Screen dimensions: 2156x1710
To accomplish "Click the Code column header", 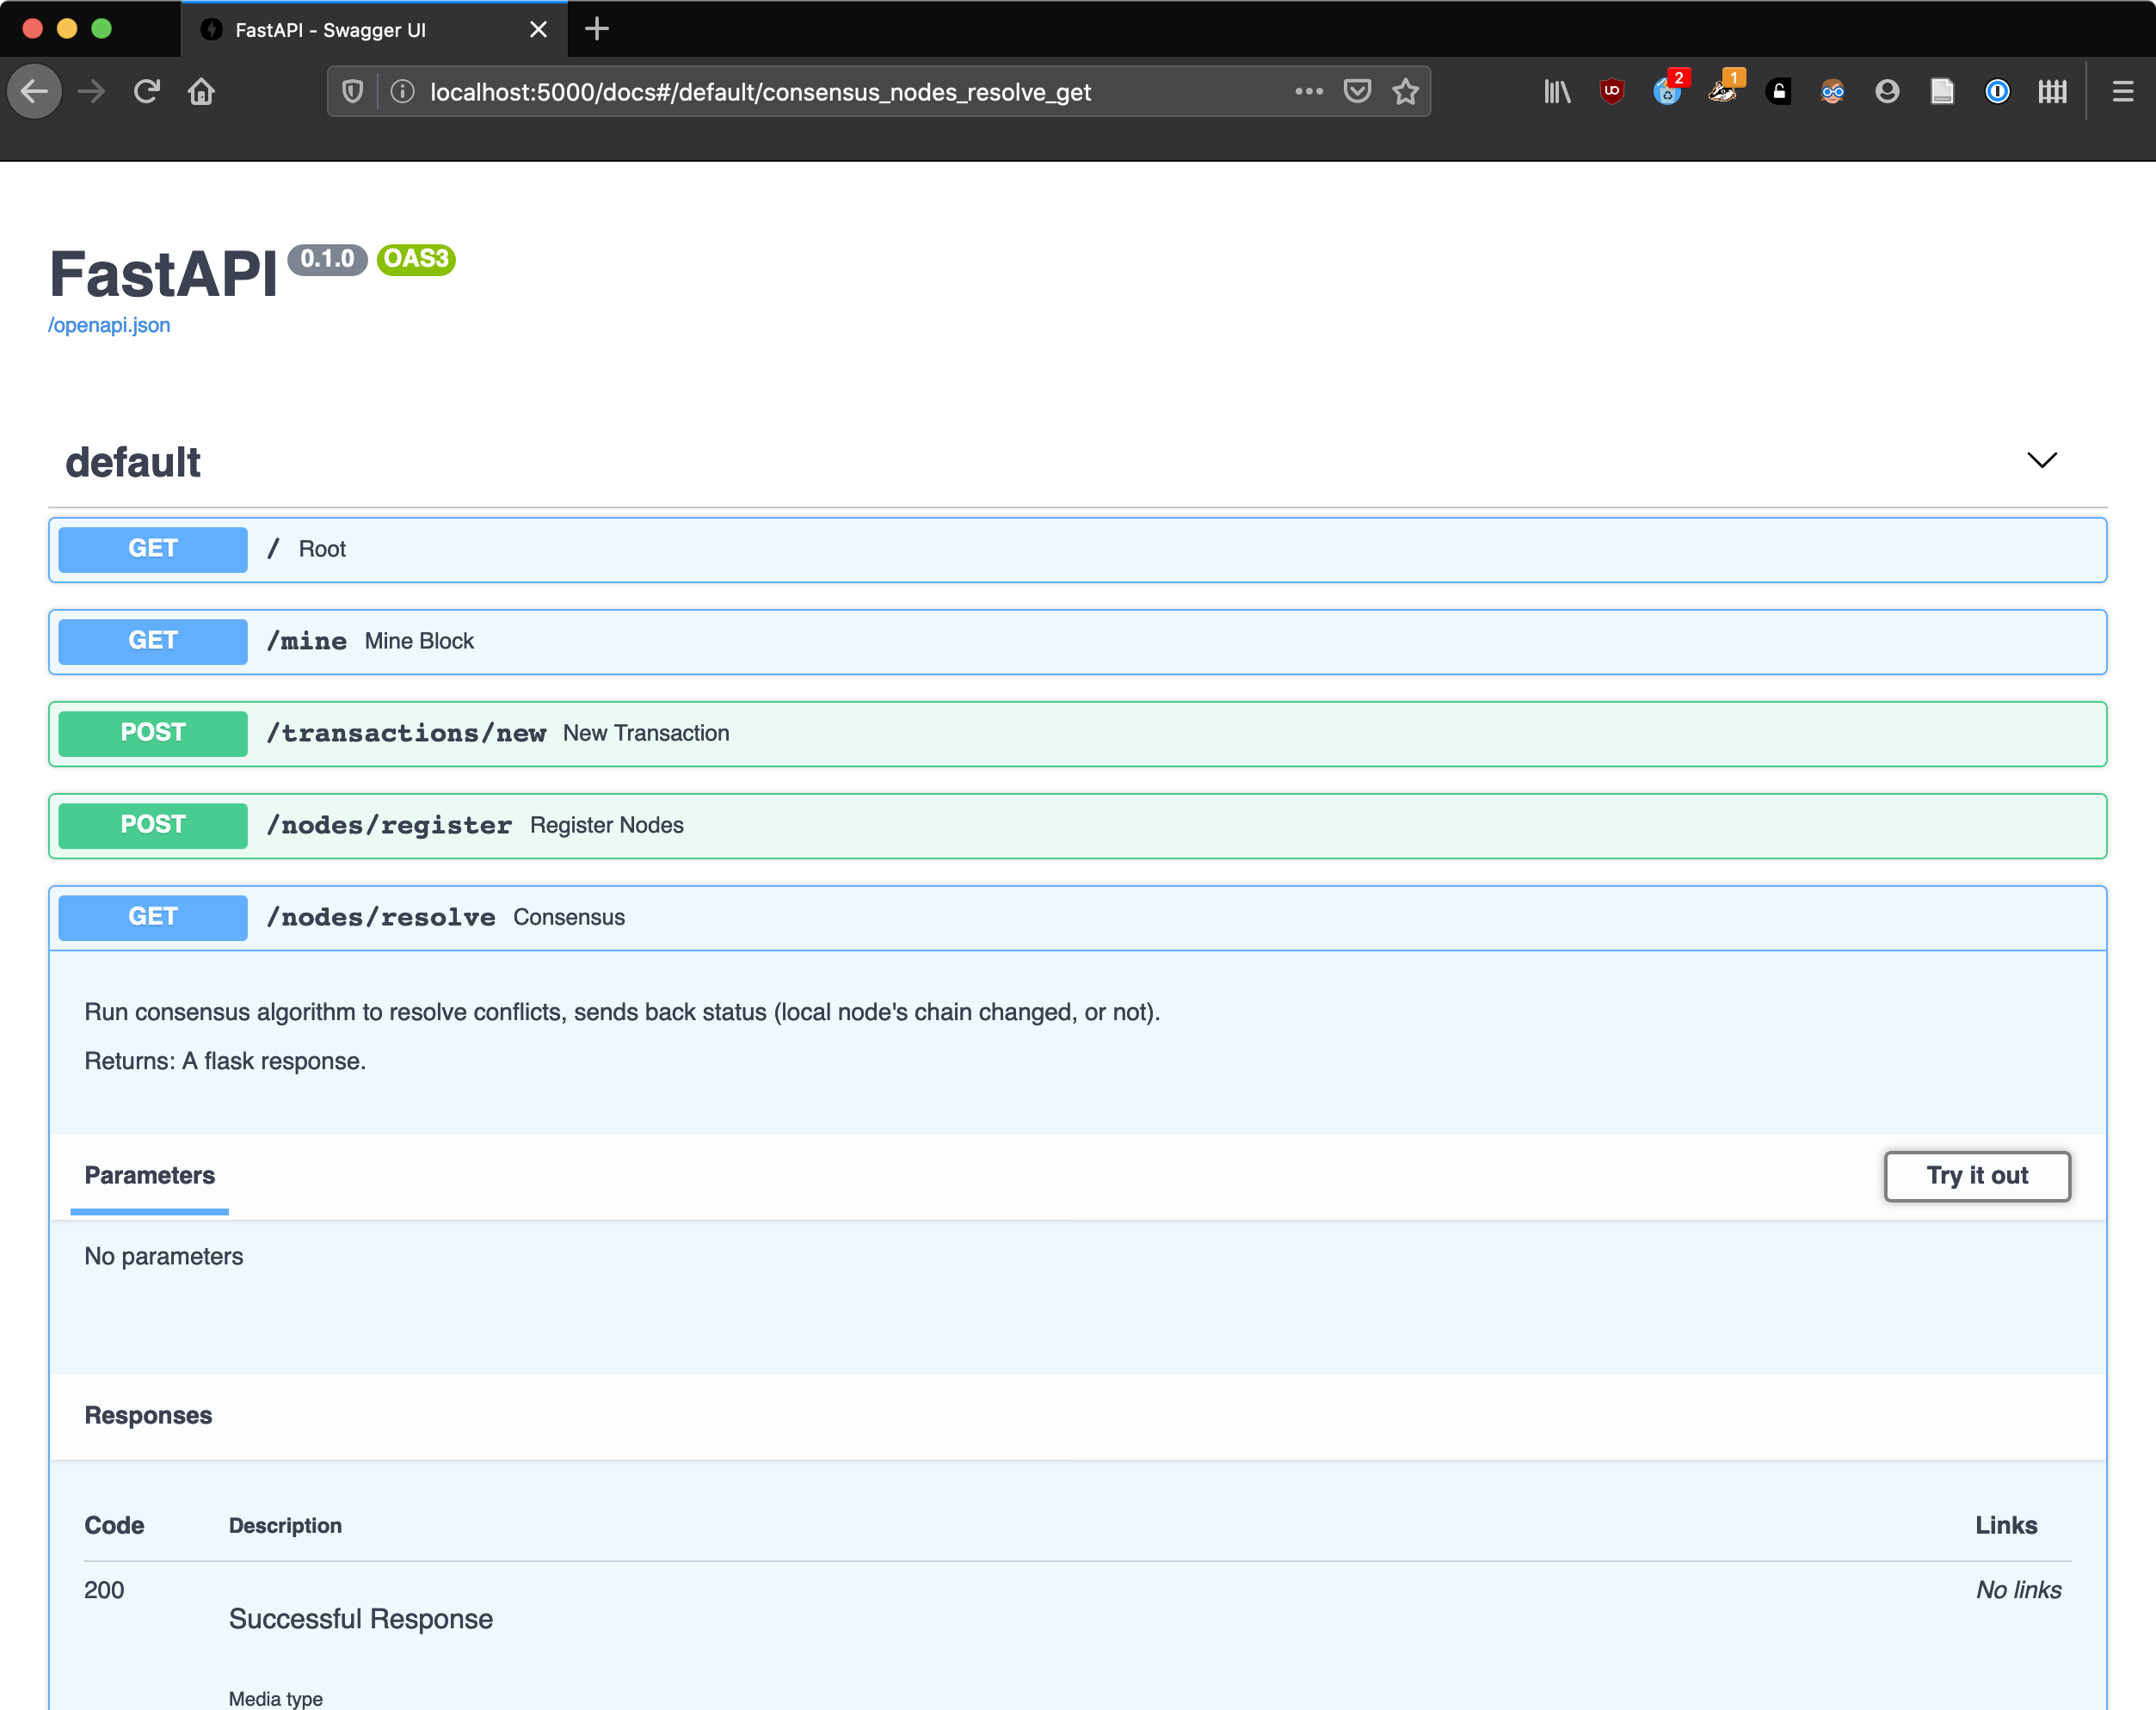I will [x=114, y=1525].
